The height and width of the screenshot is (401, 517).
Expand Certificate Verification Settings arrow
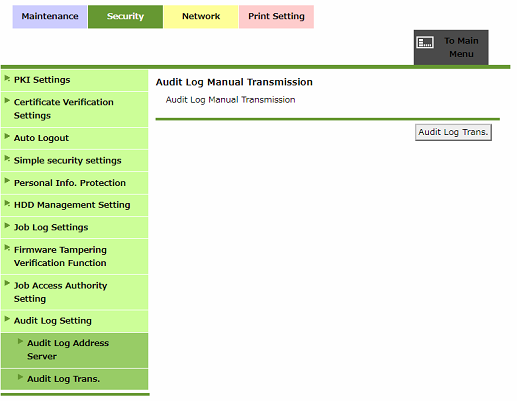(7, 100)
